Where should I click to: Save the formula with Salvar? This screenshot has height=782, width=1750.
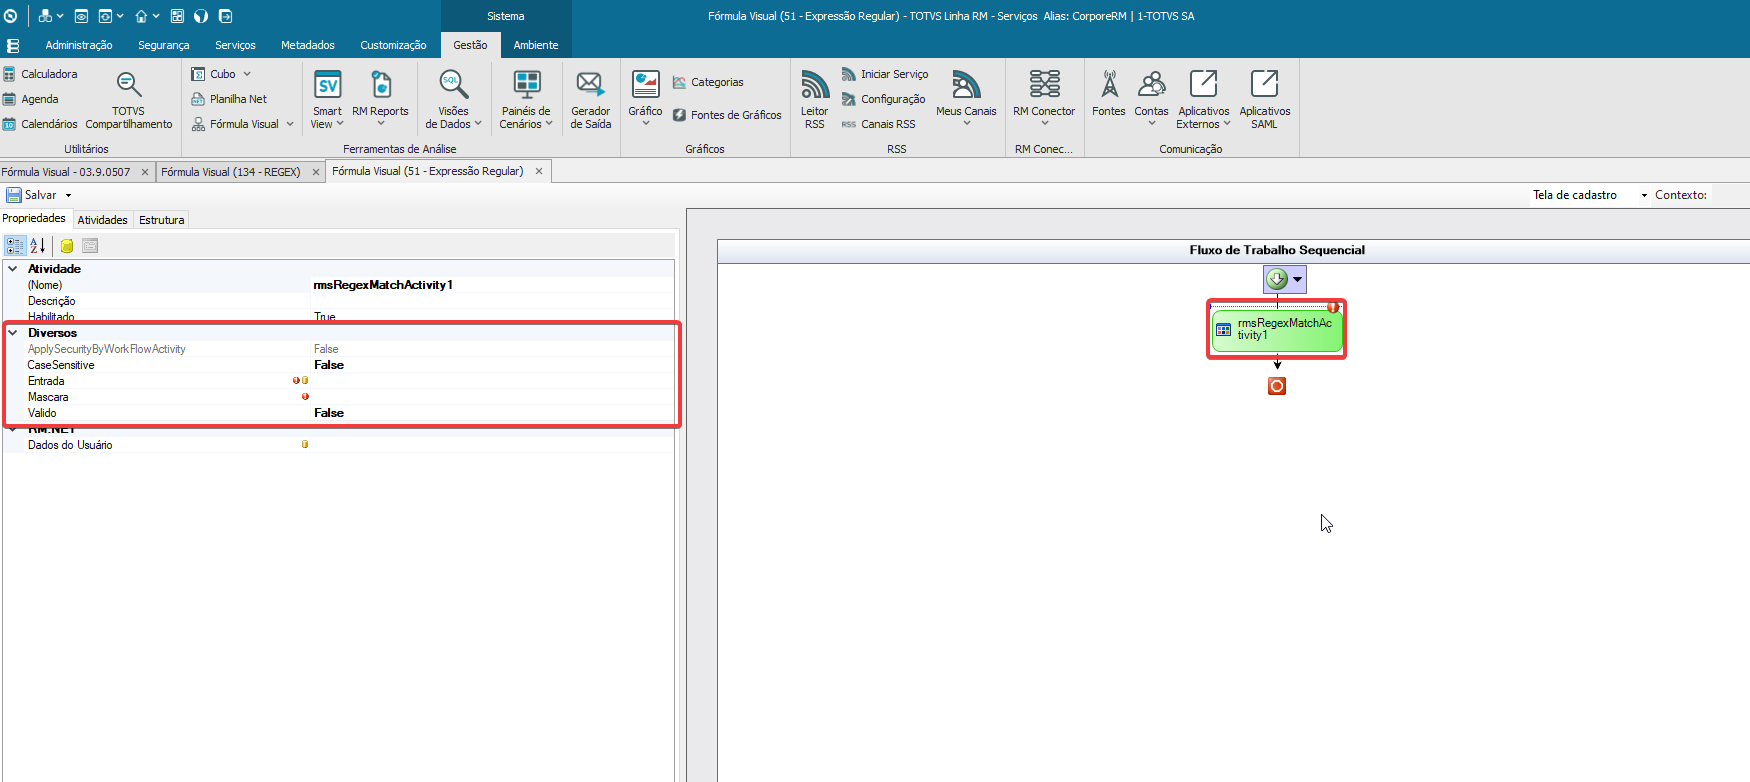pyautogui.click(x=32, y=195)
